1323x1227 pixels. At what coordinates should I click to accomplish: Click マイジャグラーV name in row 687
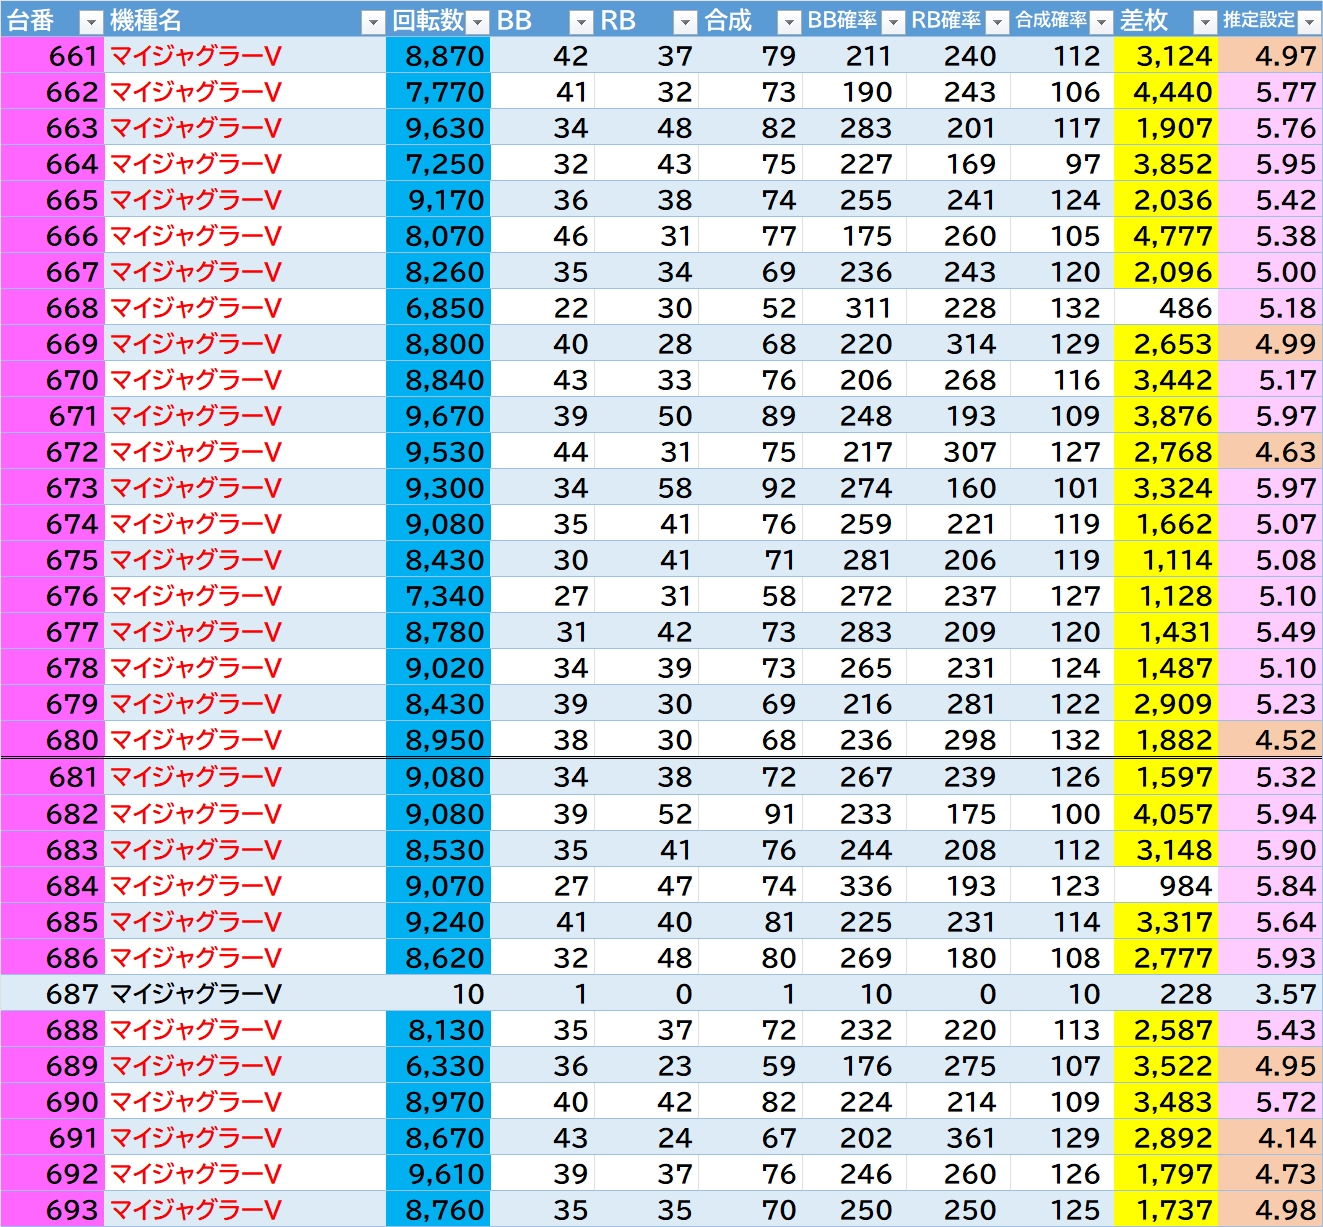tap(196, 994)
